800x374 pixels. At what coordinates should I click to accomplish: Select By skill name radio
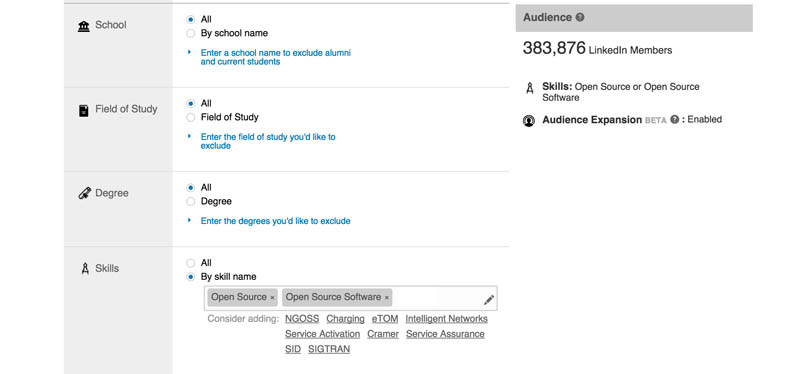(x=191, y=277)
